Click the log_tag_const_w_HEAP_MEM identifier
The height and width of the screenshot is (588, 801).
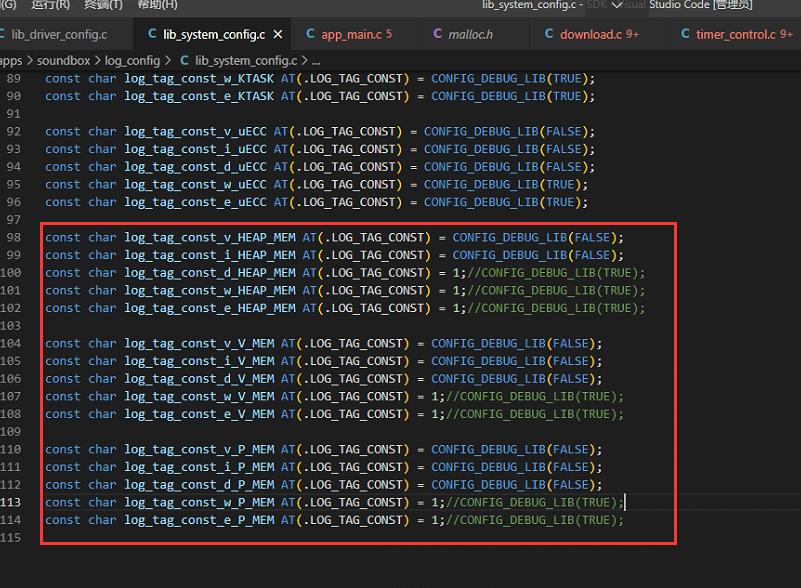coord(210,290)
